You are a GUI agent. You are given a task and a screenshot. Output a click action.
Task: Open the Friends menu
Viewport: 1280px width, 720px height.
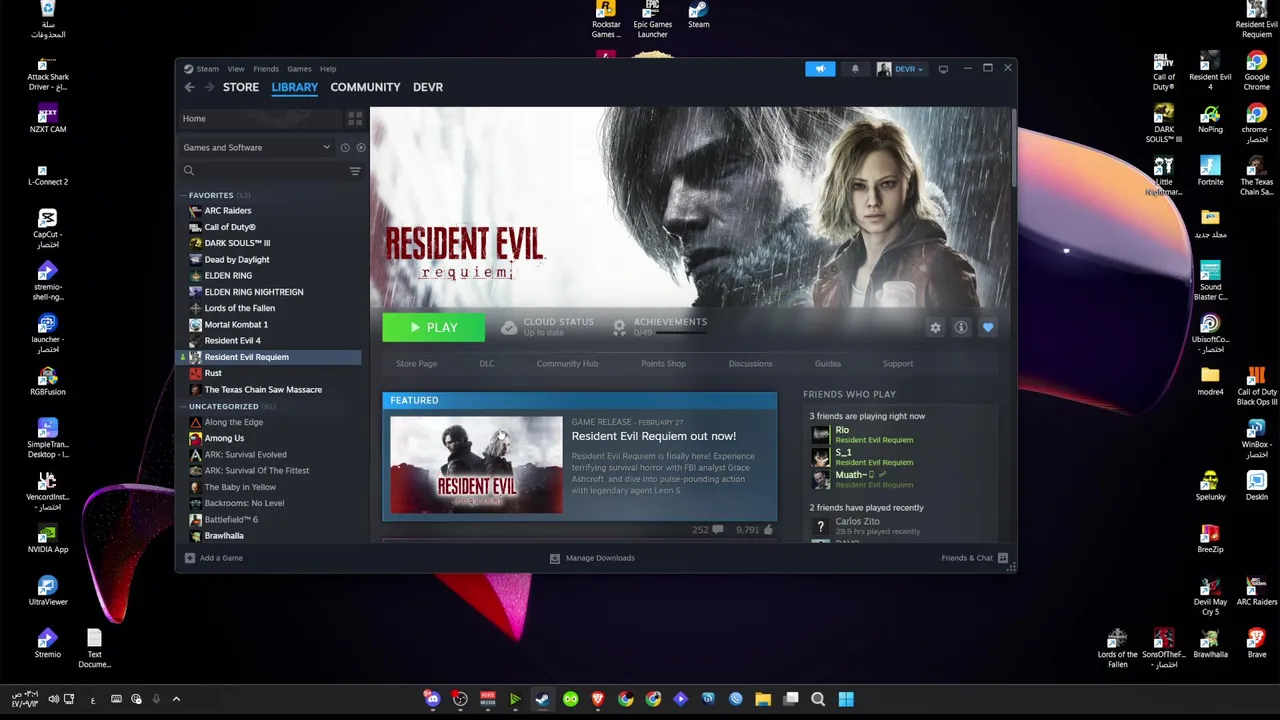266,69
